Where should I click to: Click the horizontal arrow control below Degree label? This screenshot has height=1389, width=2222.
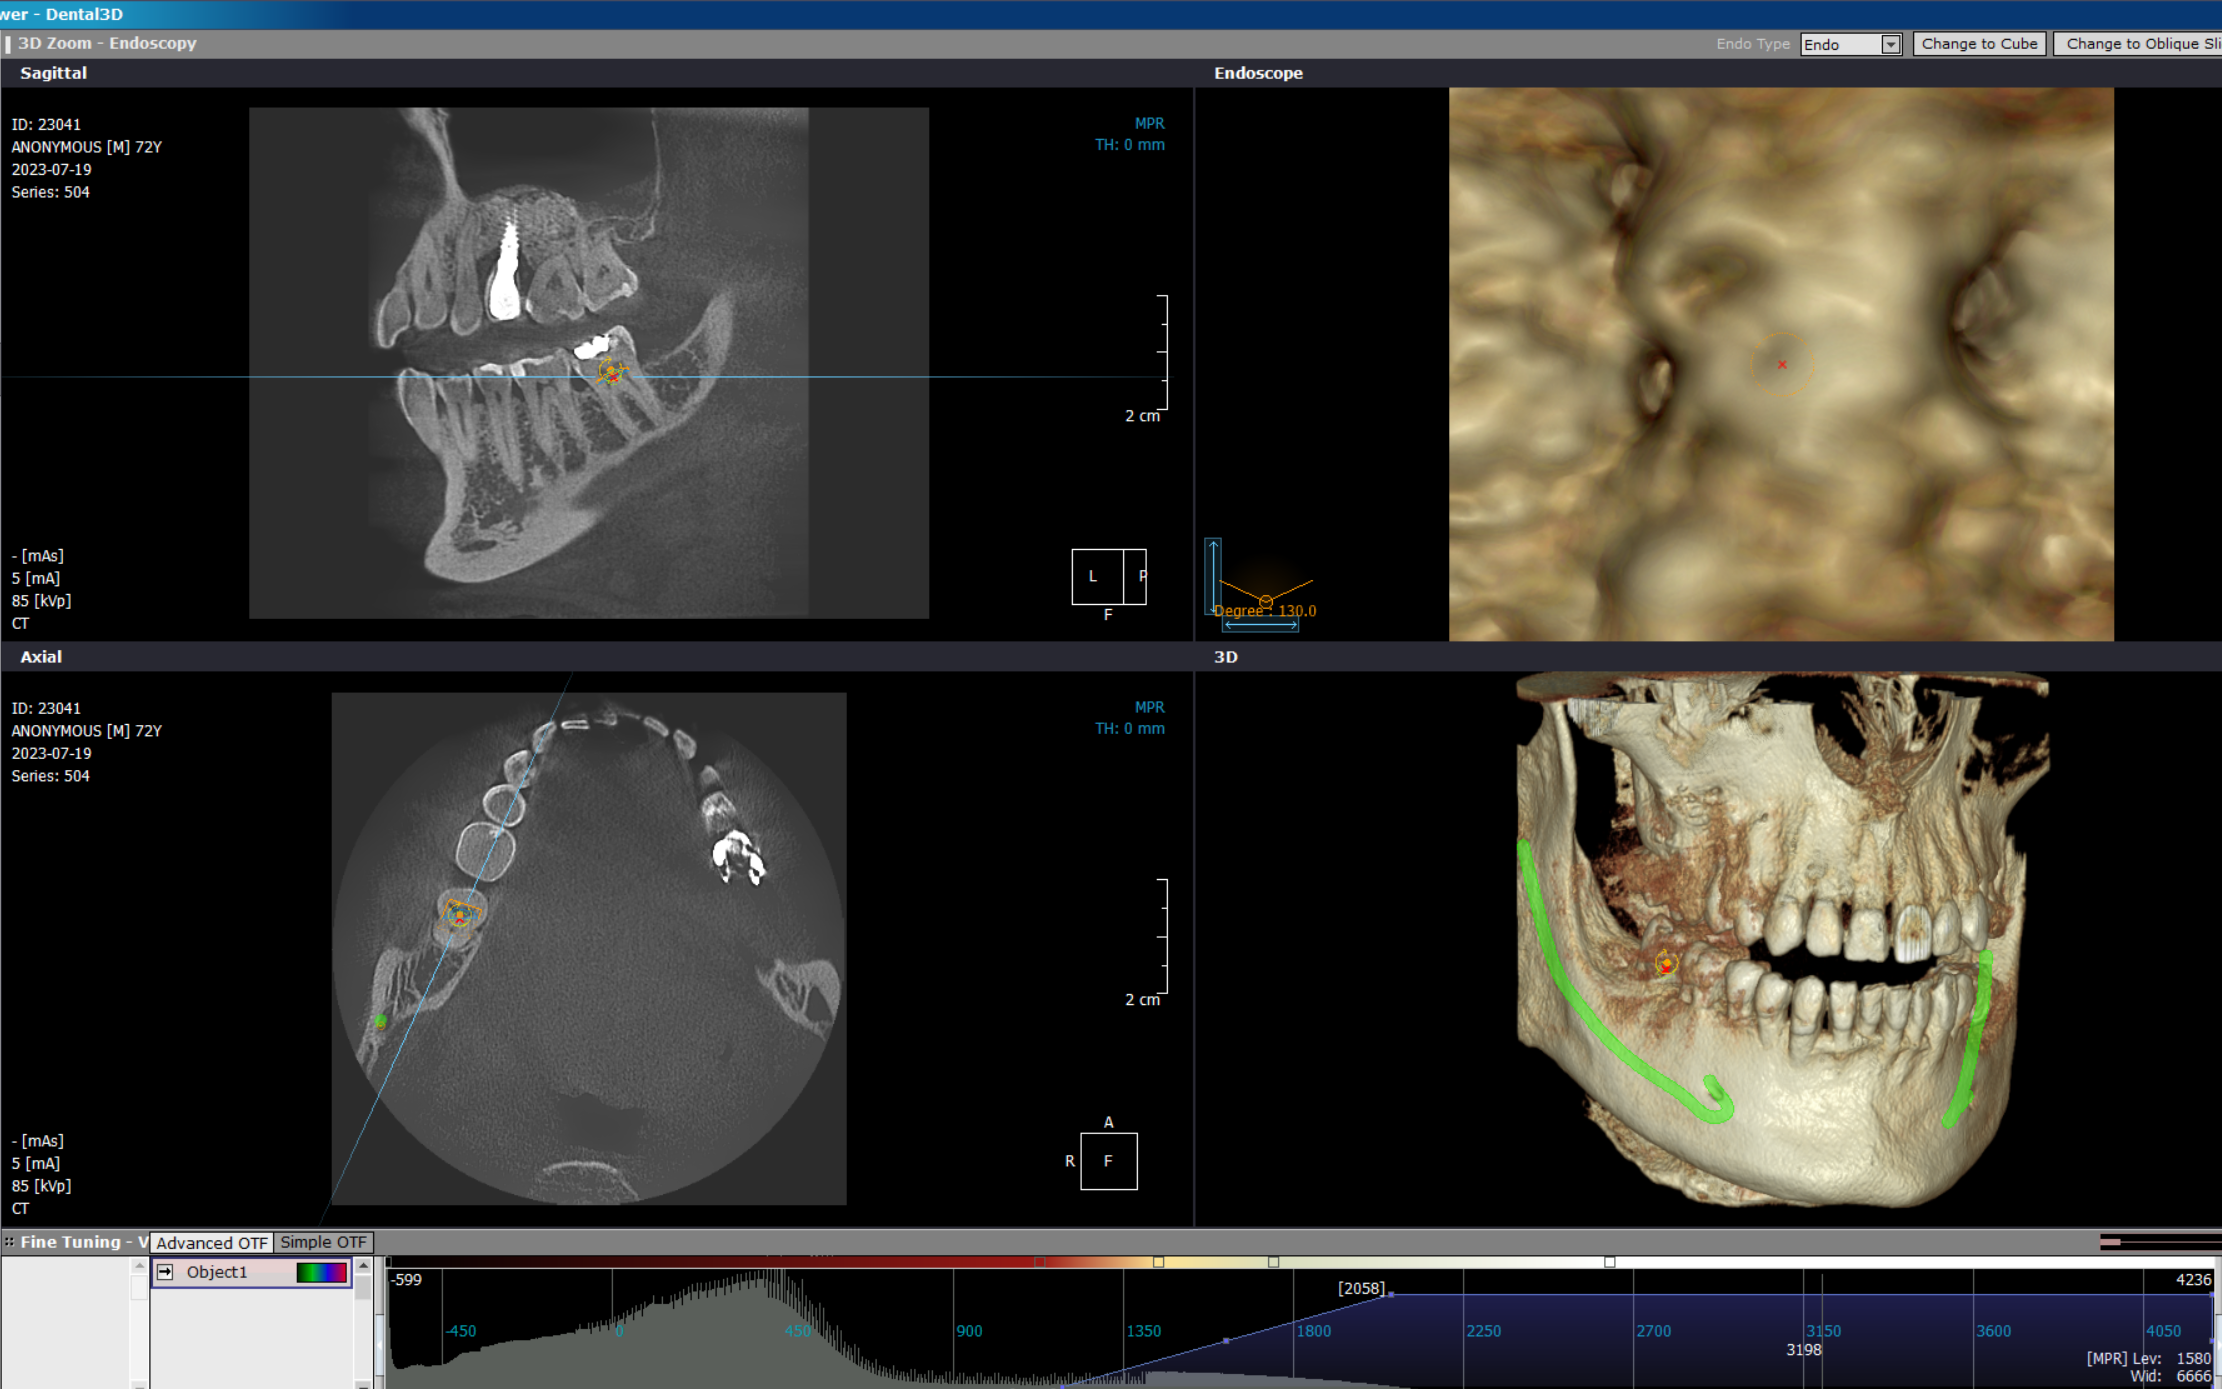coord(1261,625)
